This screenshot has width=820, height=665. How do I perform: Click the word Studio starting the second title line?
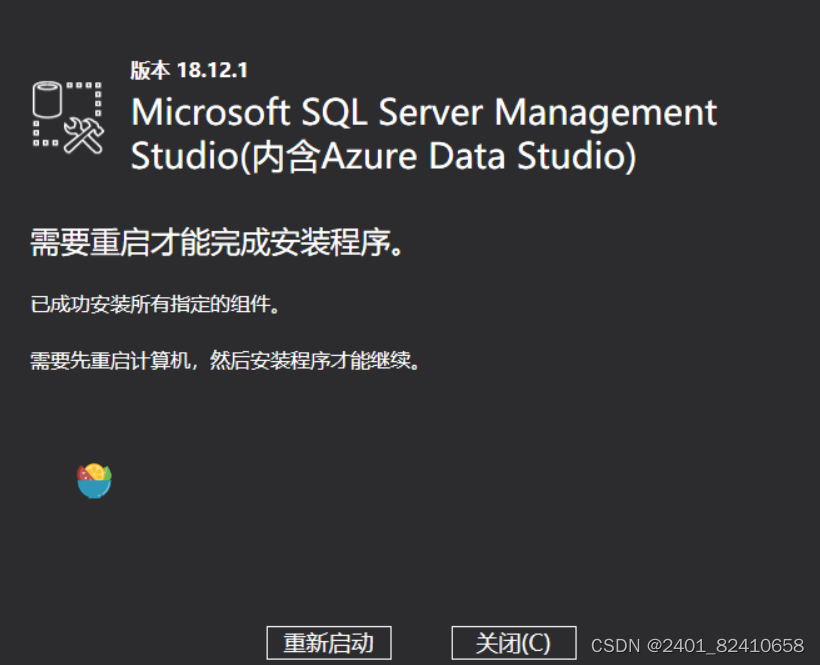tap(184, 156)
